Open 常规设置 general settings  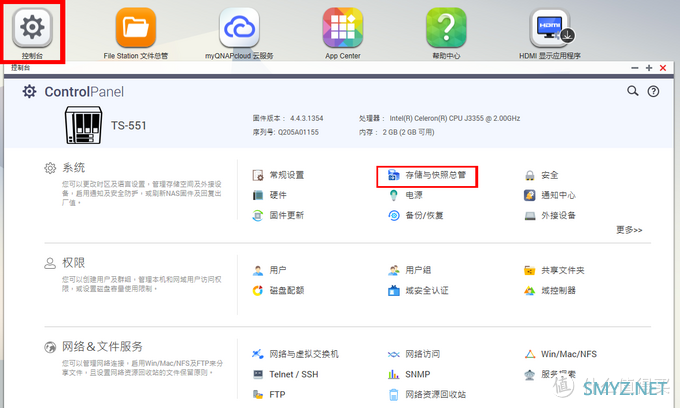pos(278,175)
